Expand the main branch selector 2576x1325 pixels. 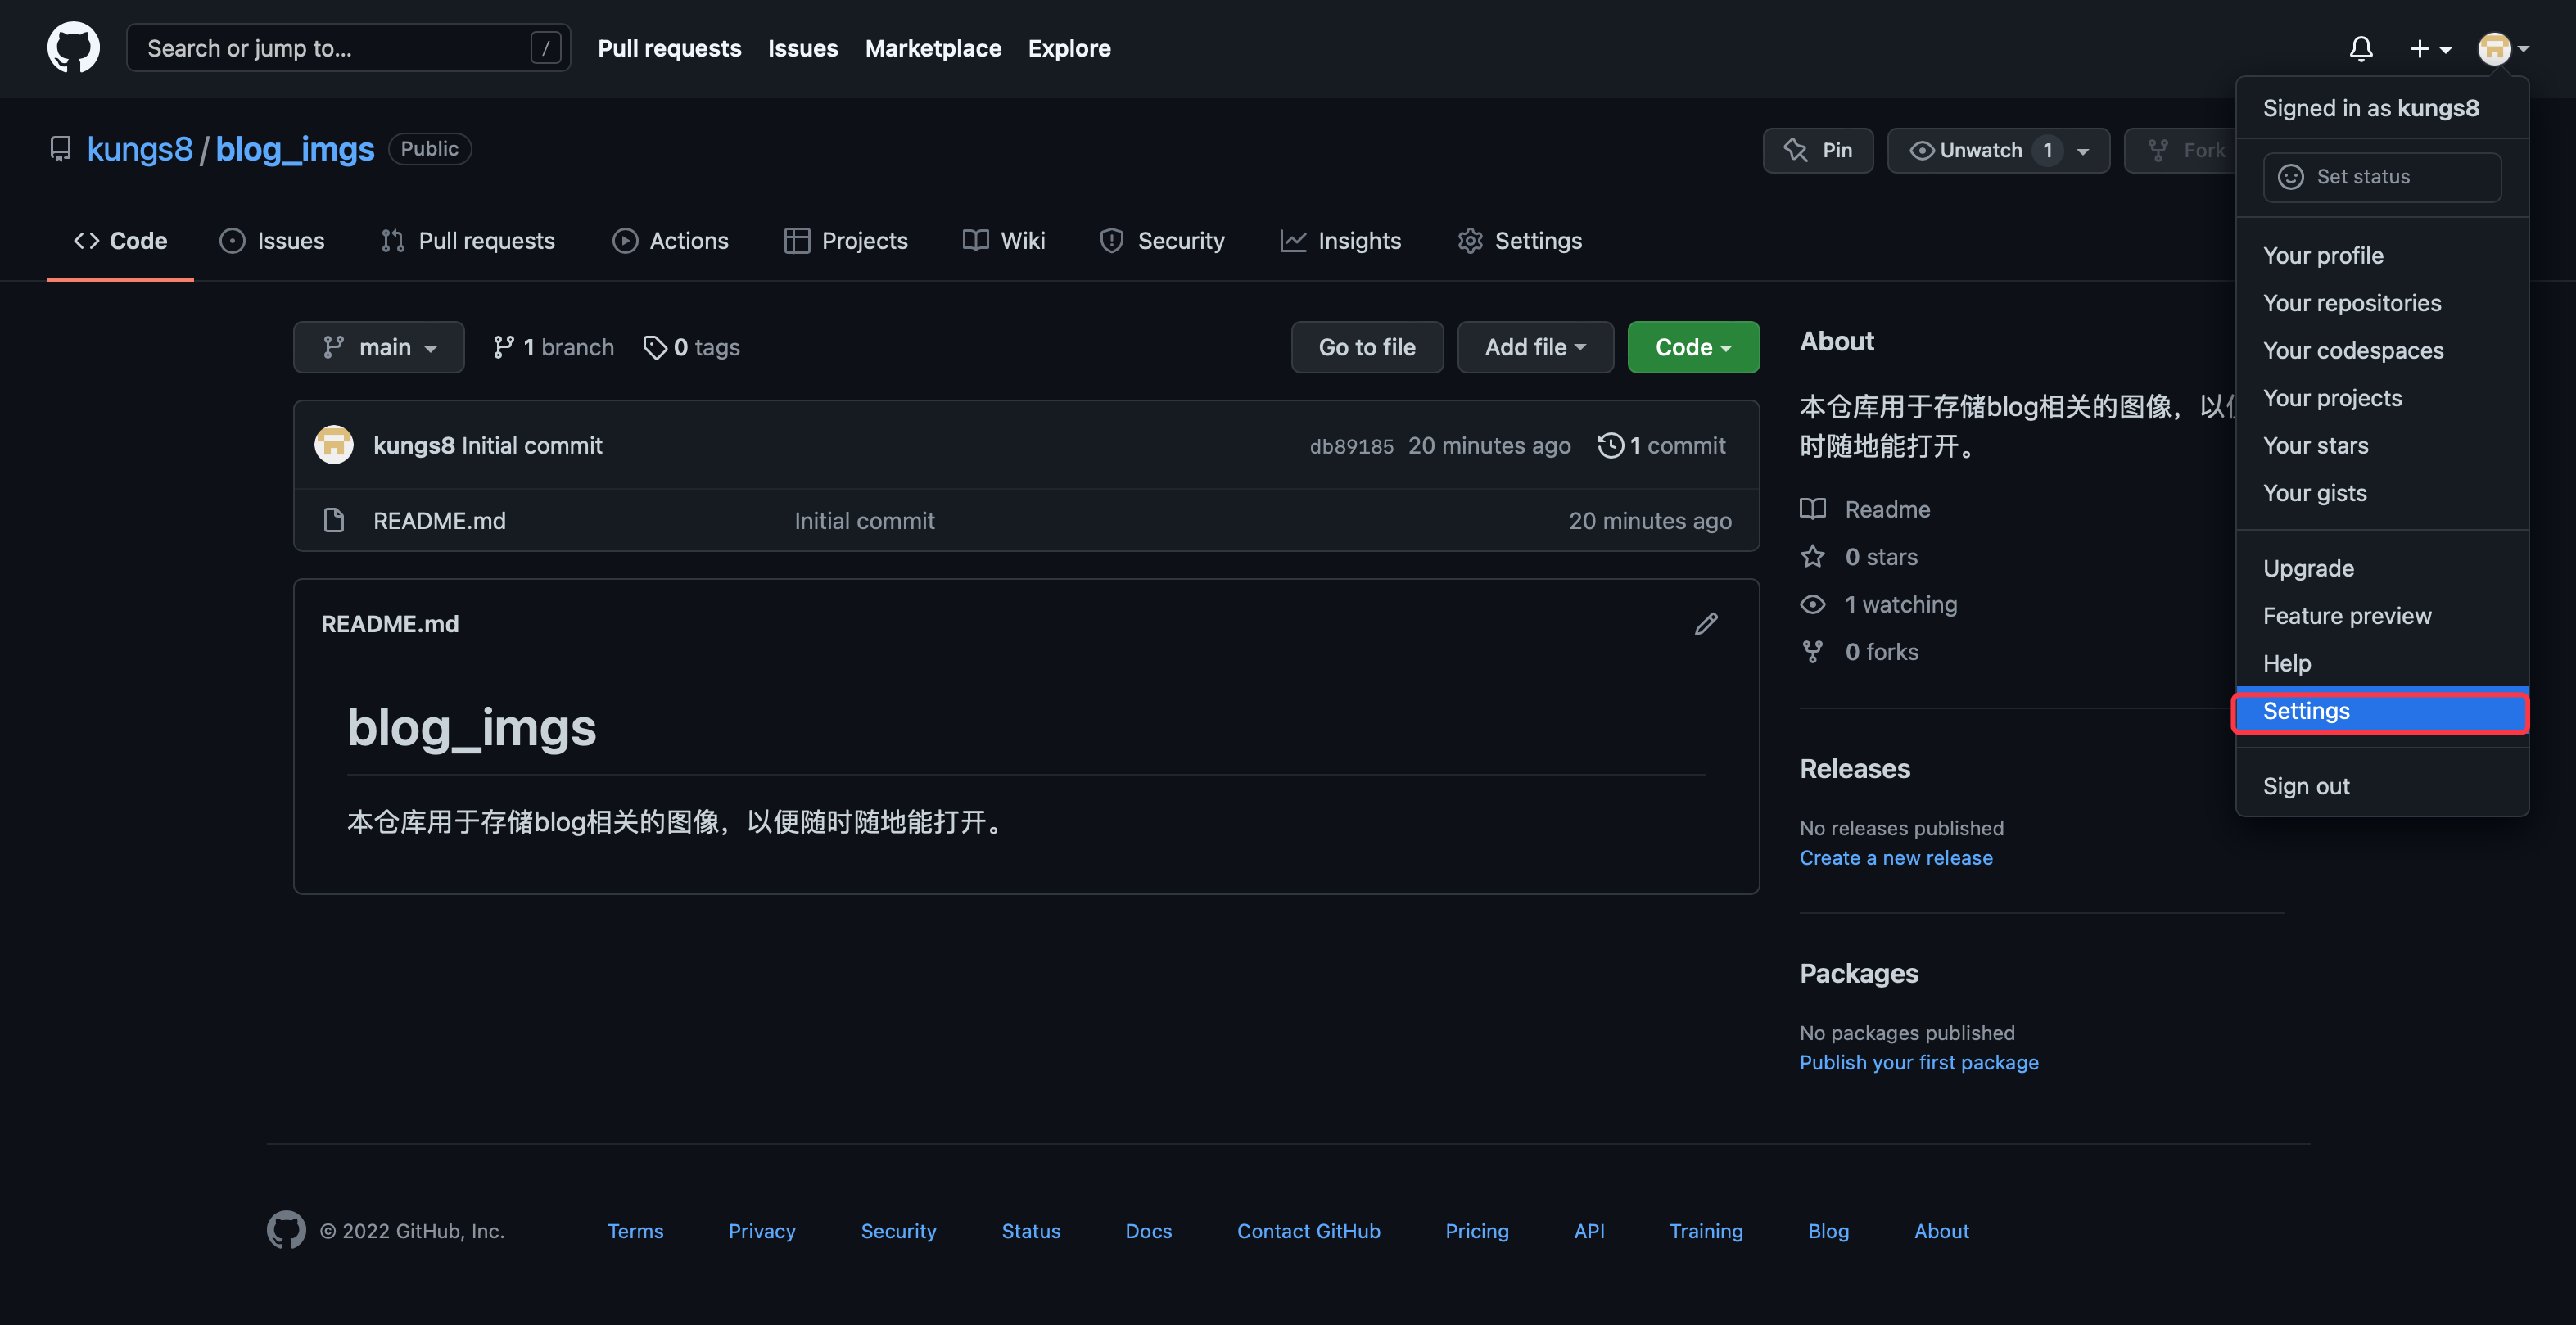click(378, 347)
